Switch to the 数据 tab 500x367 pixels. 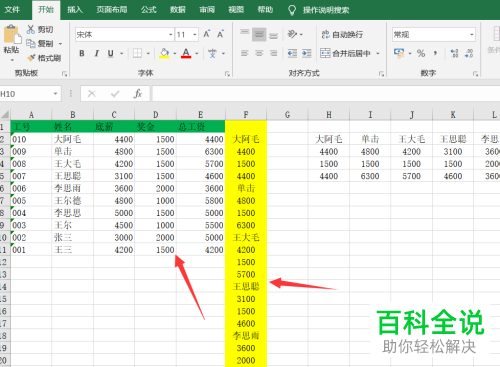178,10
